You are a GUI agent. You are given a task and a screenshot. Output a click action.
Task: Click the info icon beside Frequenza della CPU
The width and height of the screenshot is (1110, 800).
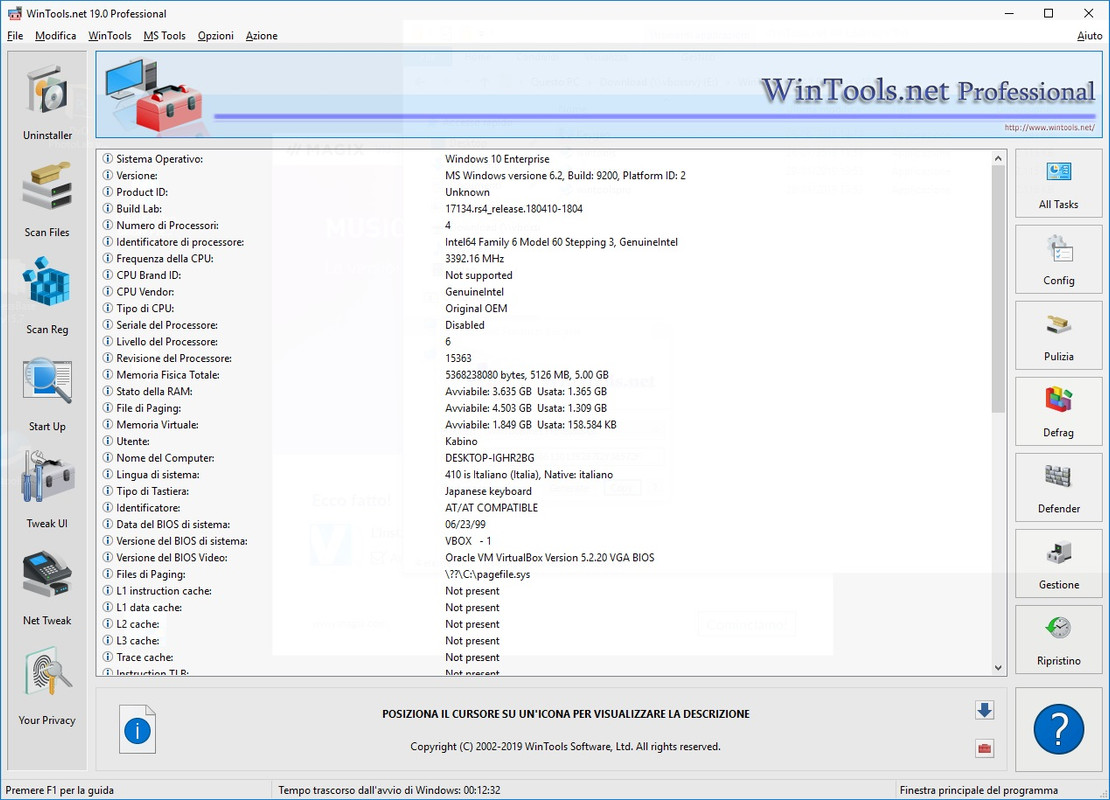coord(108,258)
